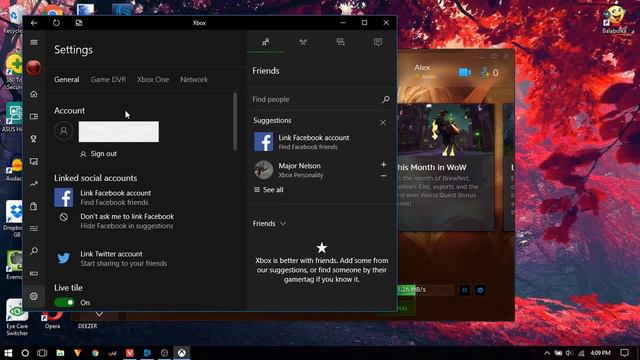The image size is (640, 360).
Task: Switch to the Parties pane icon
Action: pyautogui.click(x=303, y=42)
